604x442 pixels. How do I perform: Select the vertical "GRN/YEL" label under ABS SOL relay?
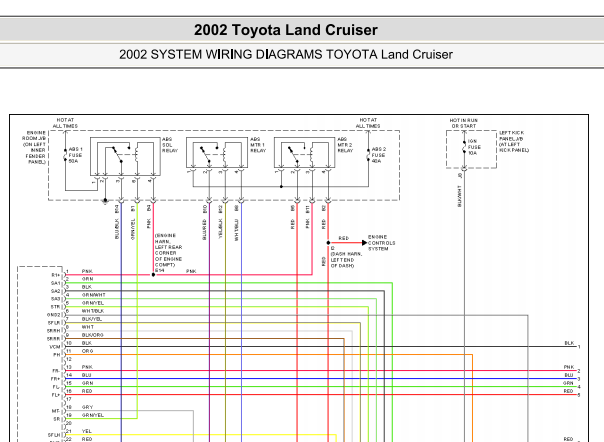133,229
